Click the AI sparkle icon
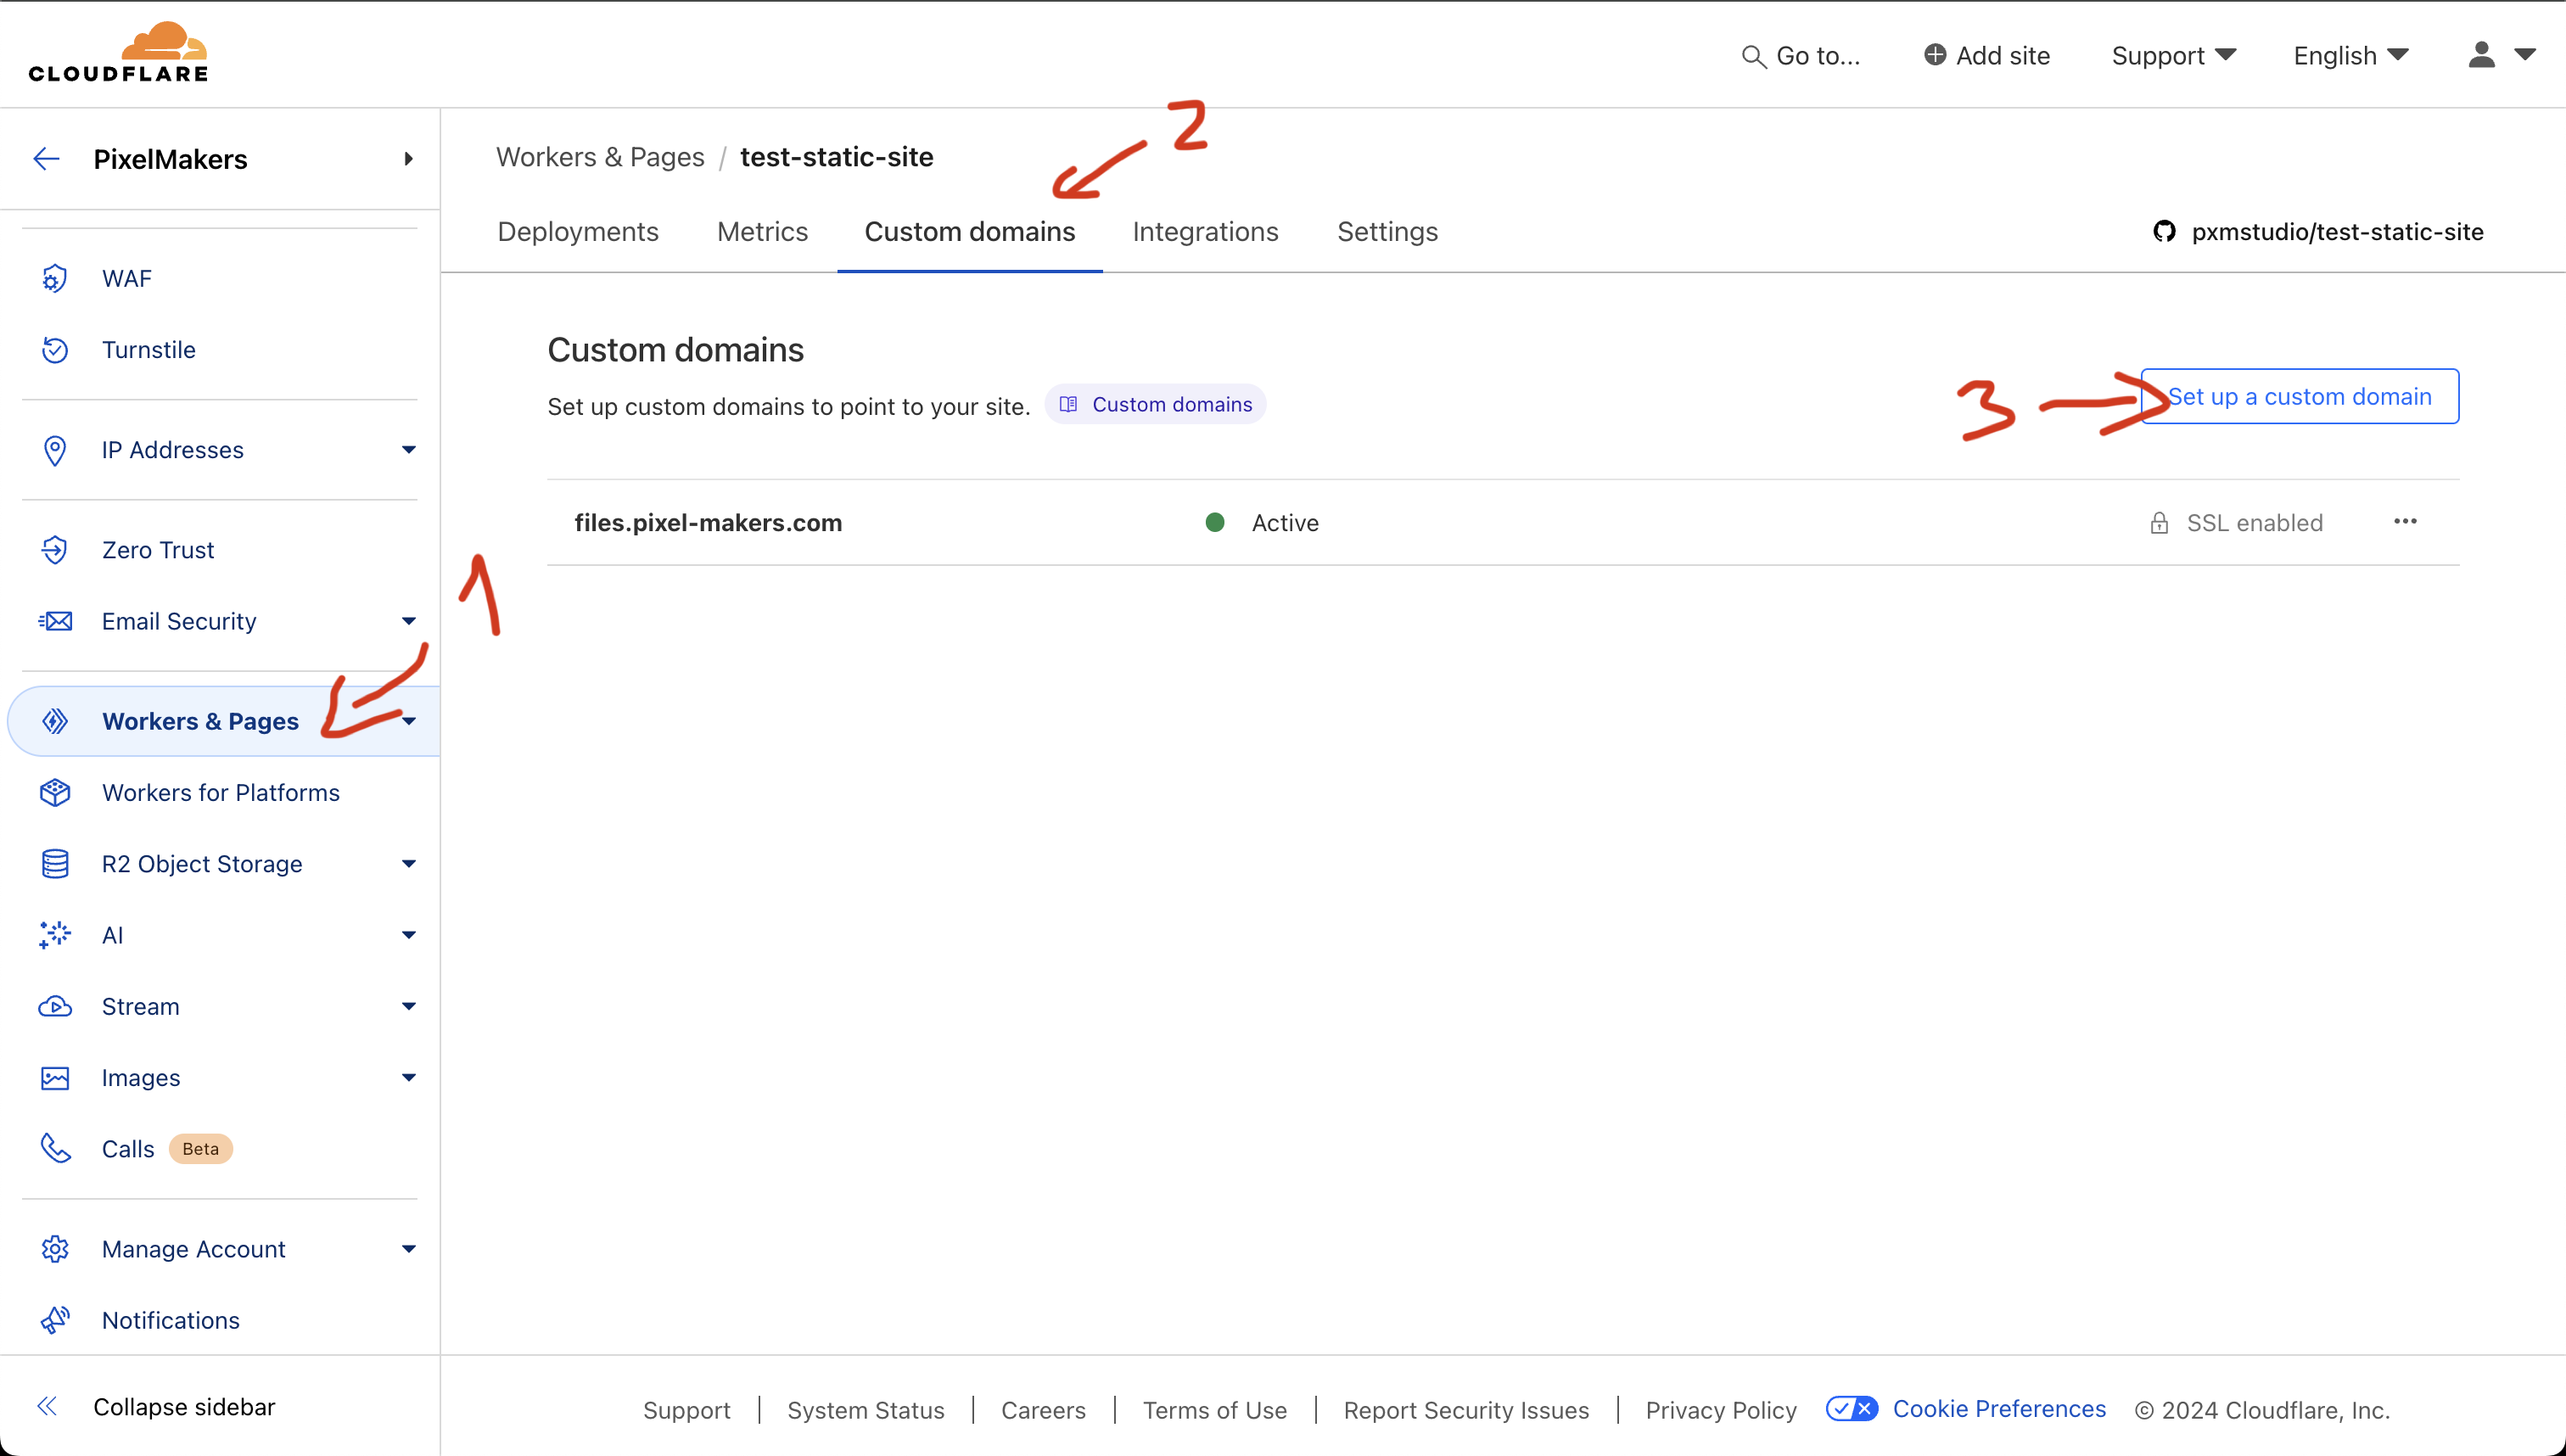 click(55, 935)
